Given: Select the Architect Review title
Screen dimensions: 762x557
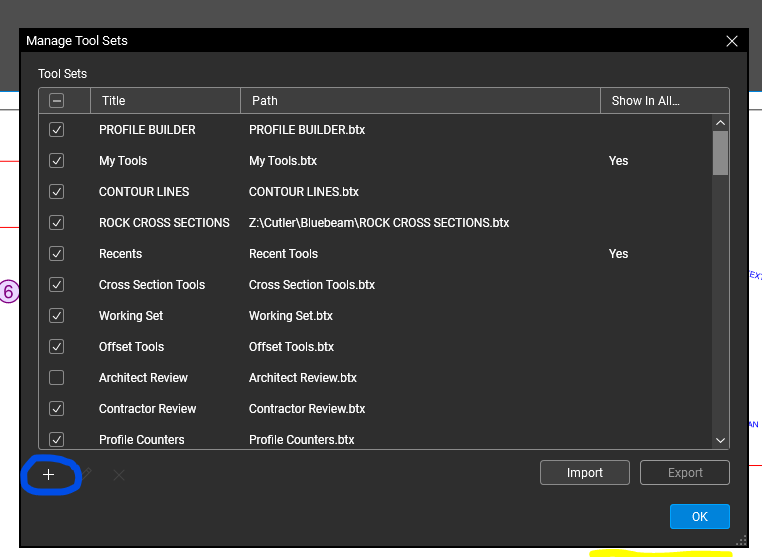Looking at the screenshot, I should pos(143,378).
